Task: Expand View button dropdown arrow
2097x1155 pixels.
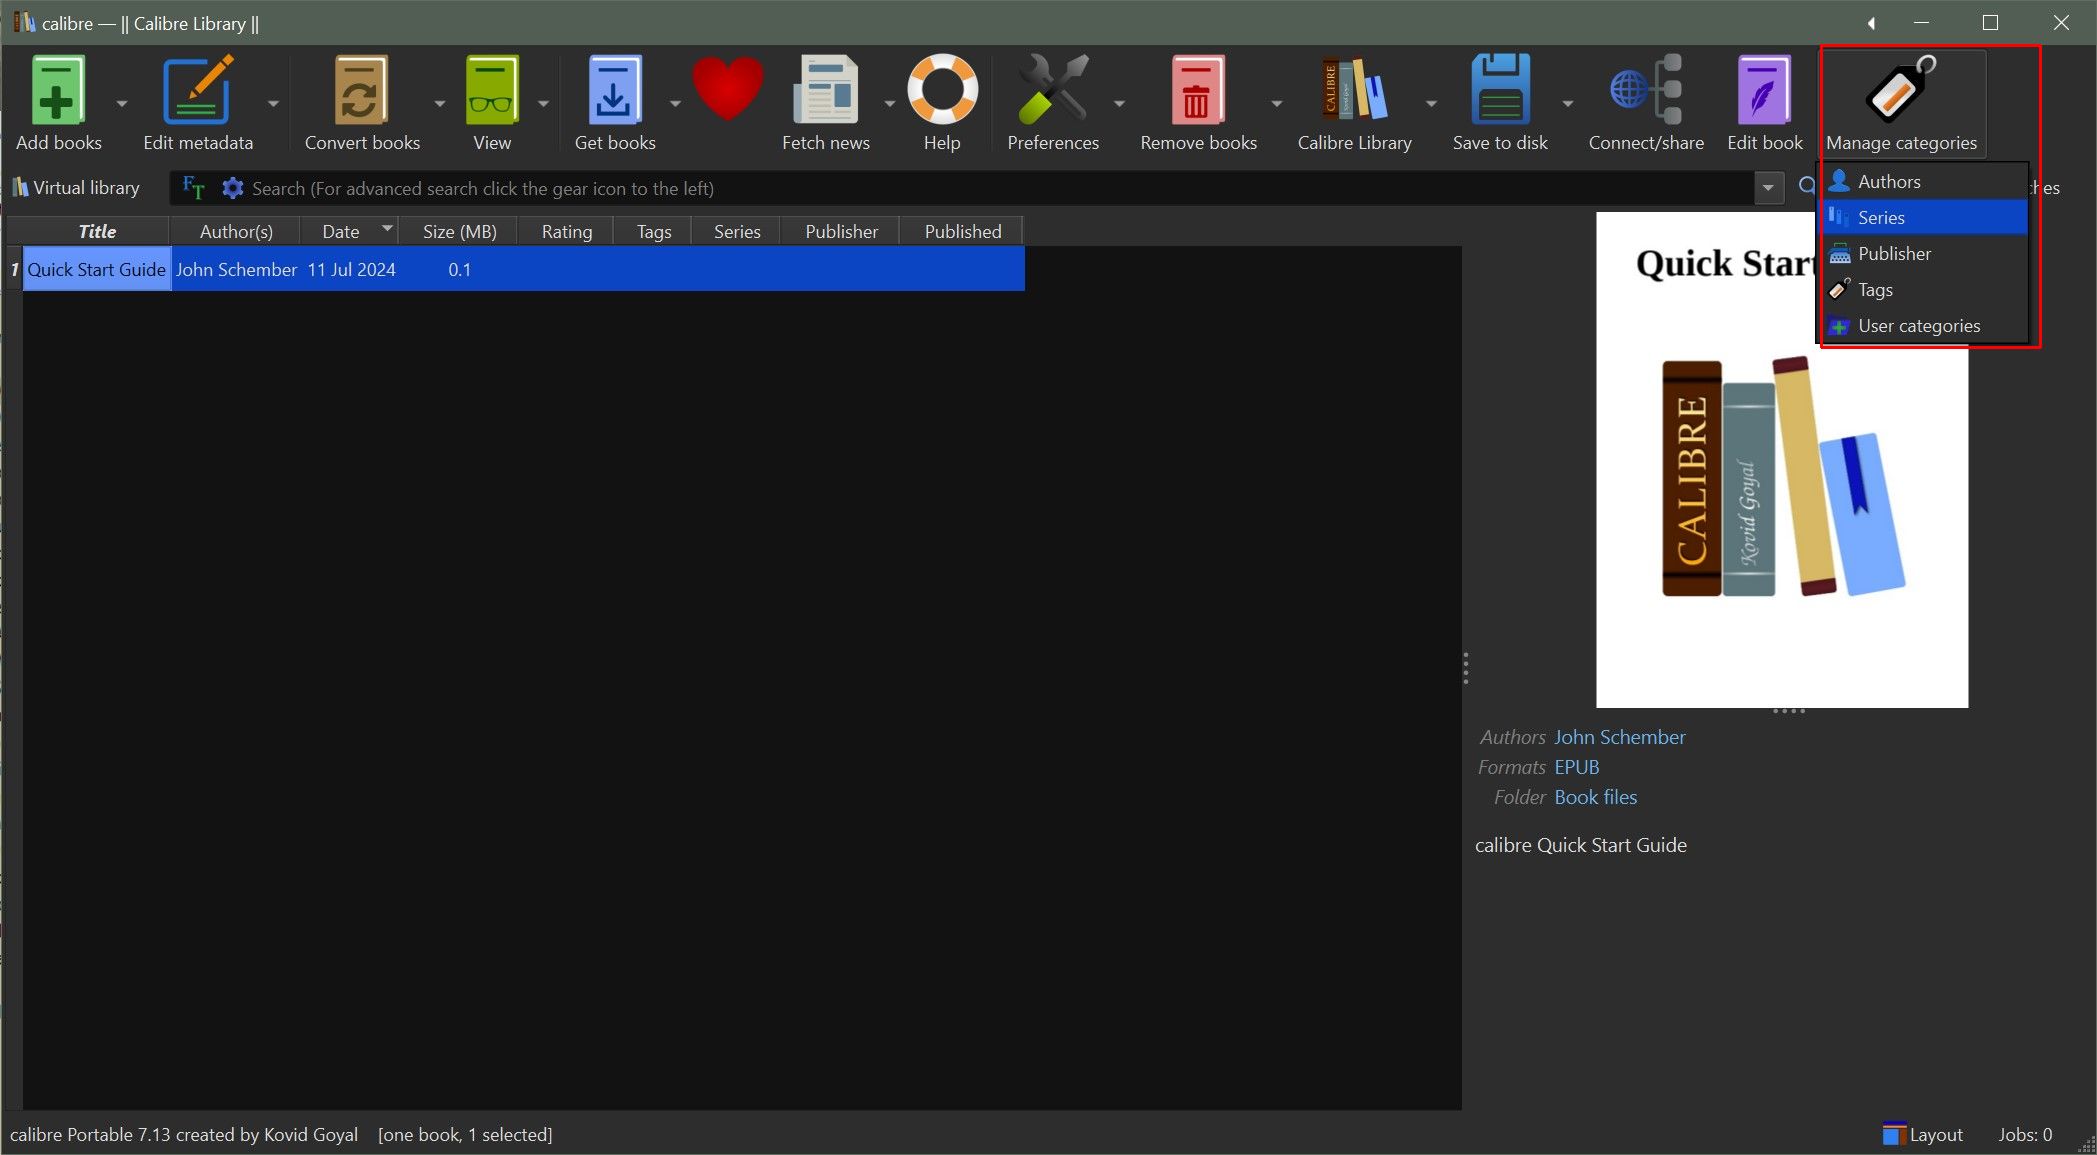Action: 543,103
